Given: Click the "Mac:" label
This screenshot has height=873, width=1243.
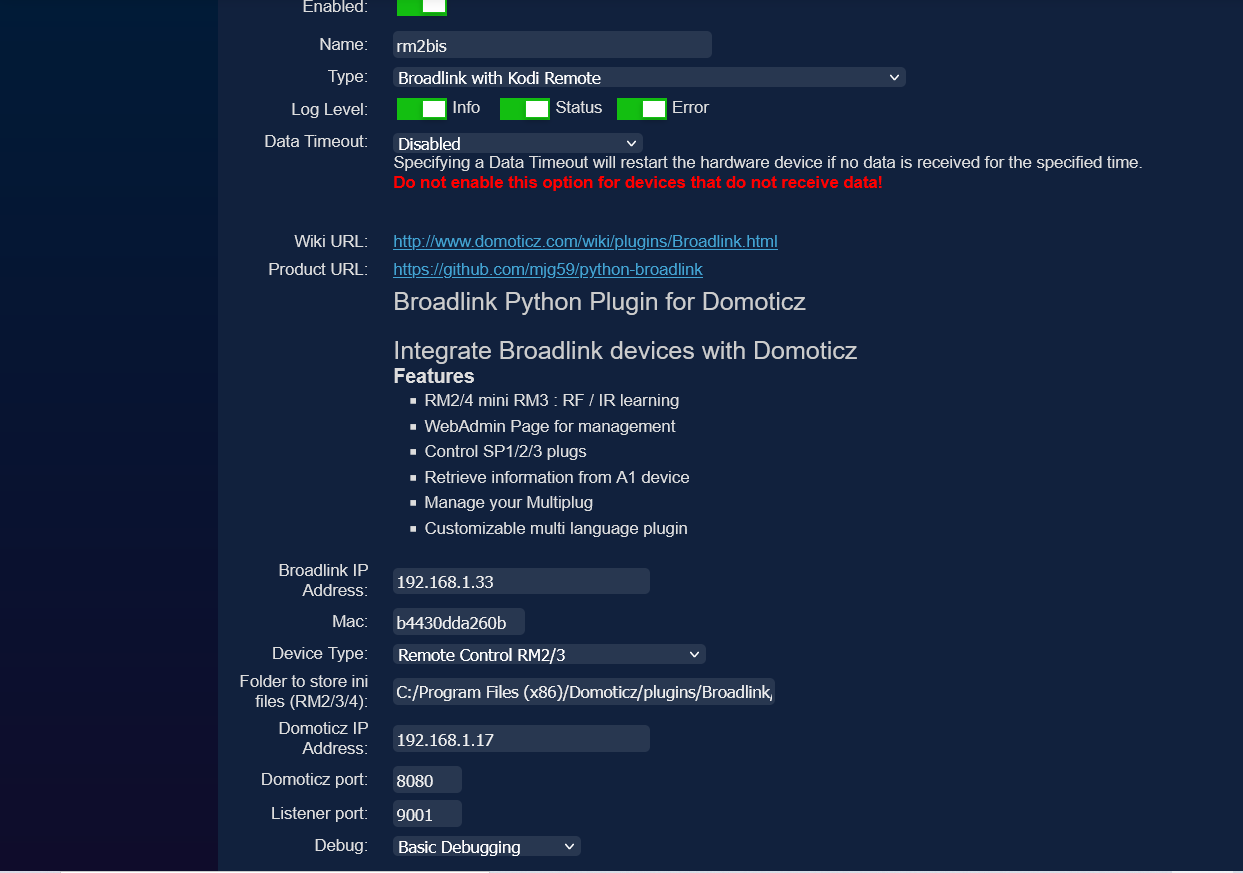Looking at the screenshot, I should [350, 622].
